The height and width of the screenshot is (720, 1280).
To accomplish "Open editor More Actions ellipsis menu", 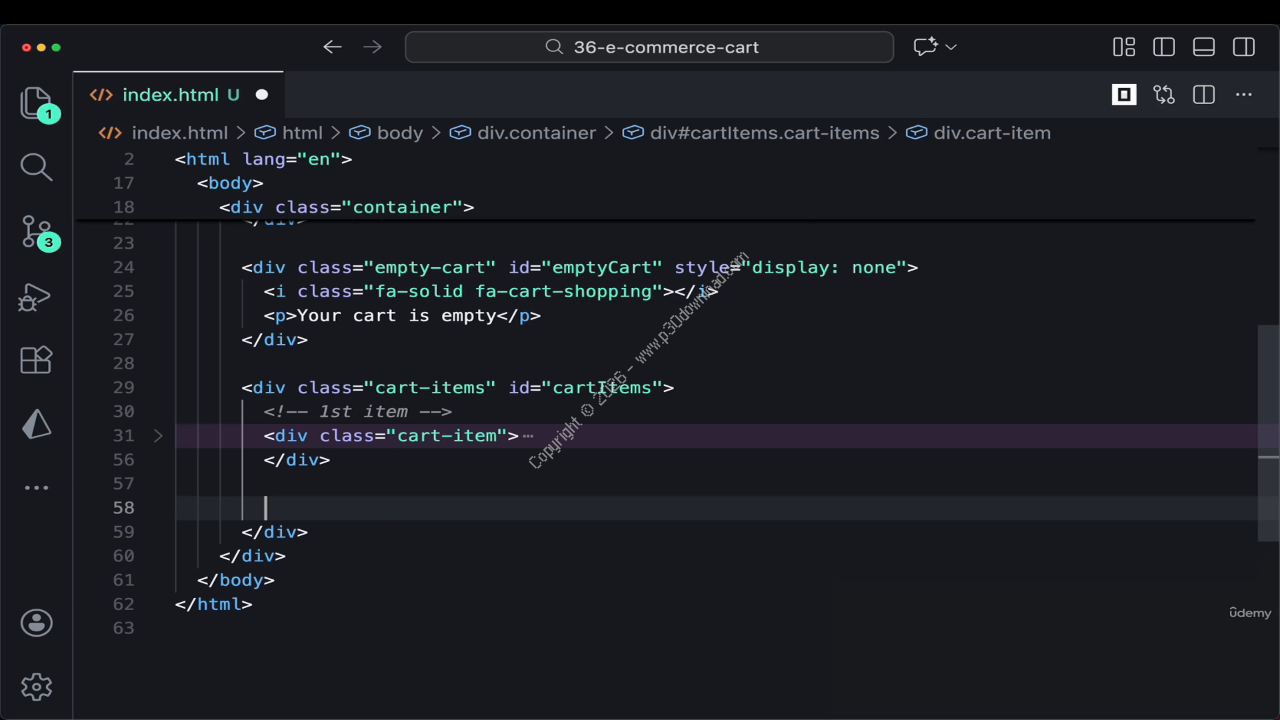I will [1244, 95].
